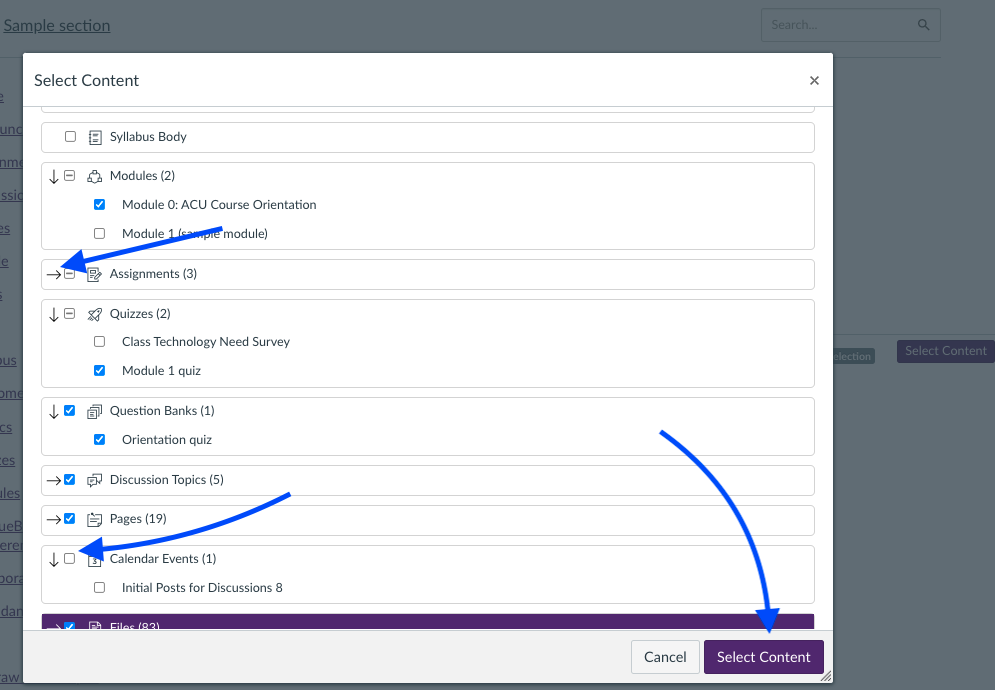Click the Assignments icon
The height and width of the screenshot is (690, 995).
95,274
